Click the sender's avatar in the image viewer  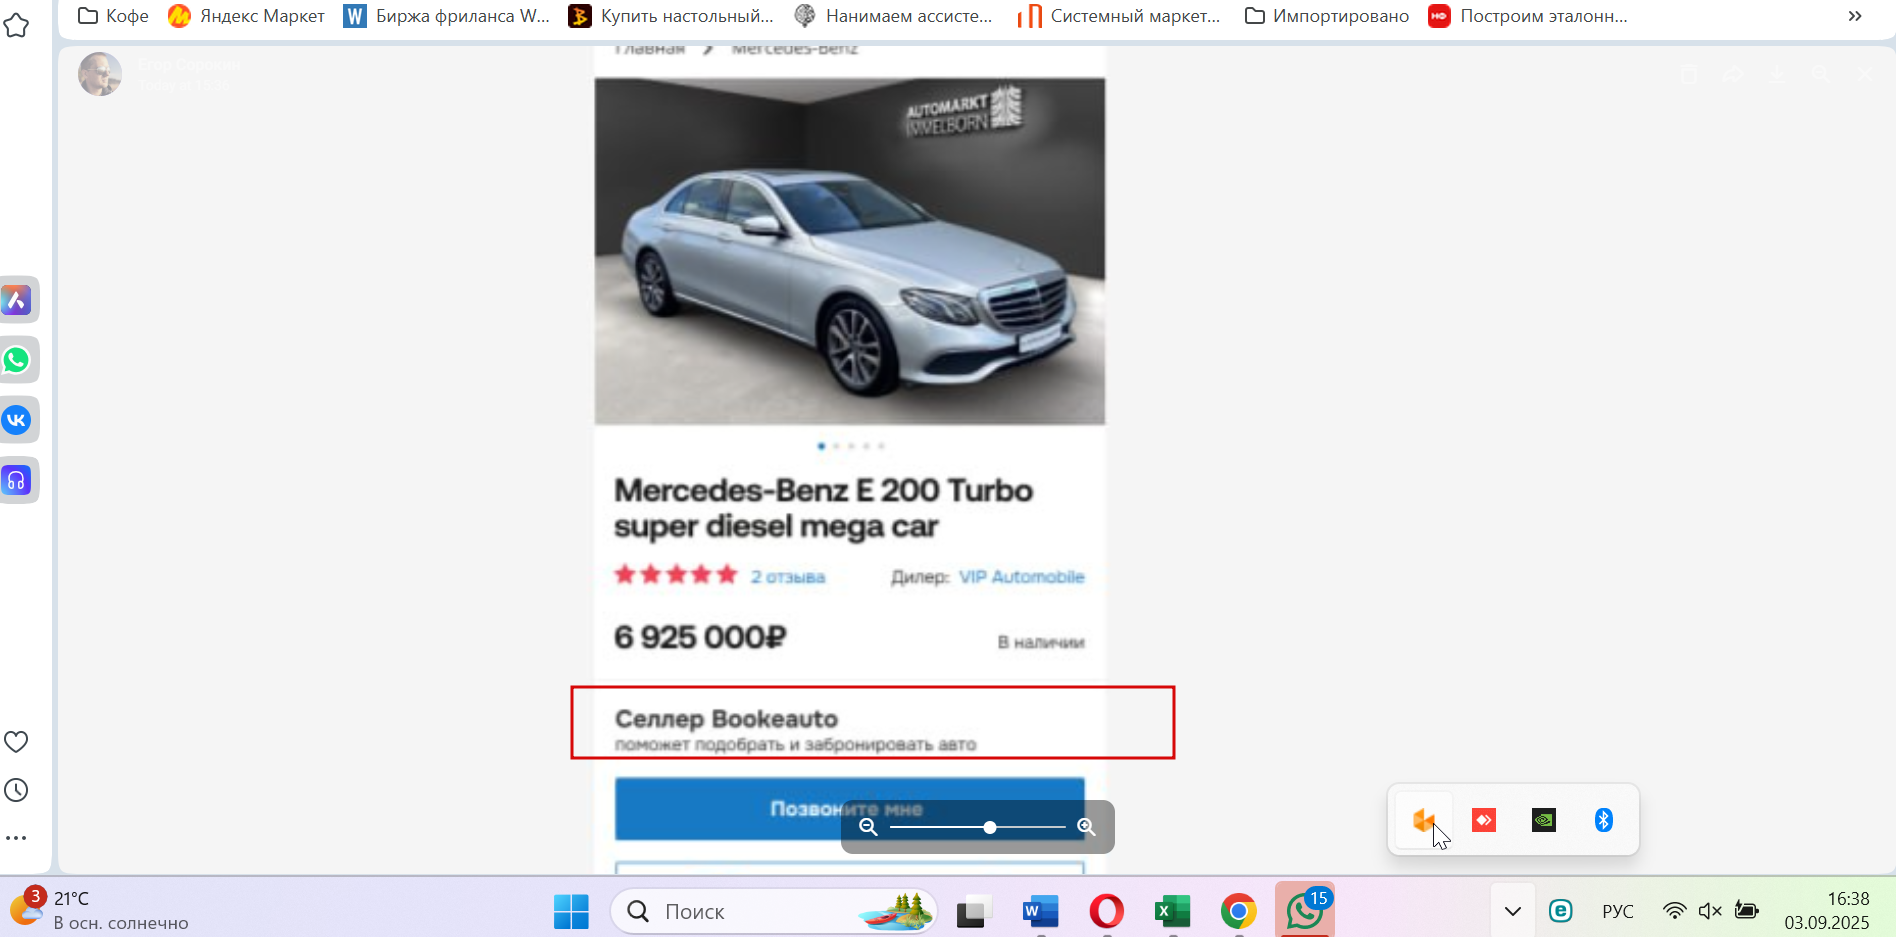[100, 74]
